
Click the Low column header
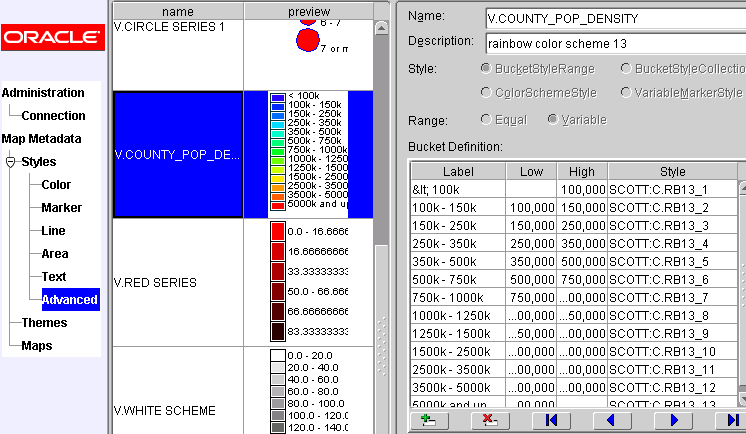[531, 171]
